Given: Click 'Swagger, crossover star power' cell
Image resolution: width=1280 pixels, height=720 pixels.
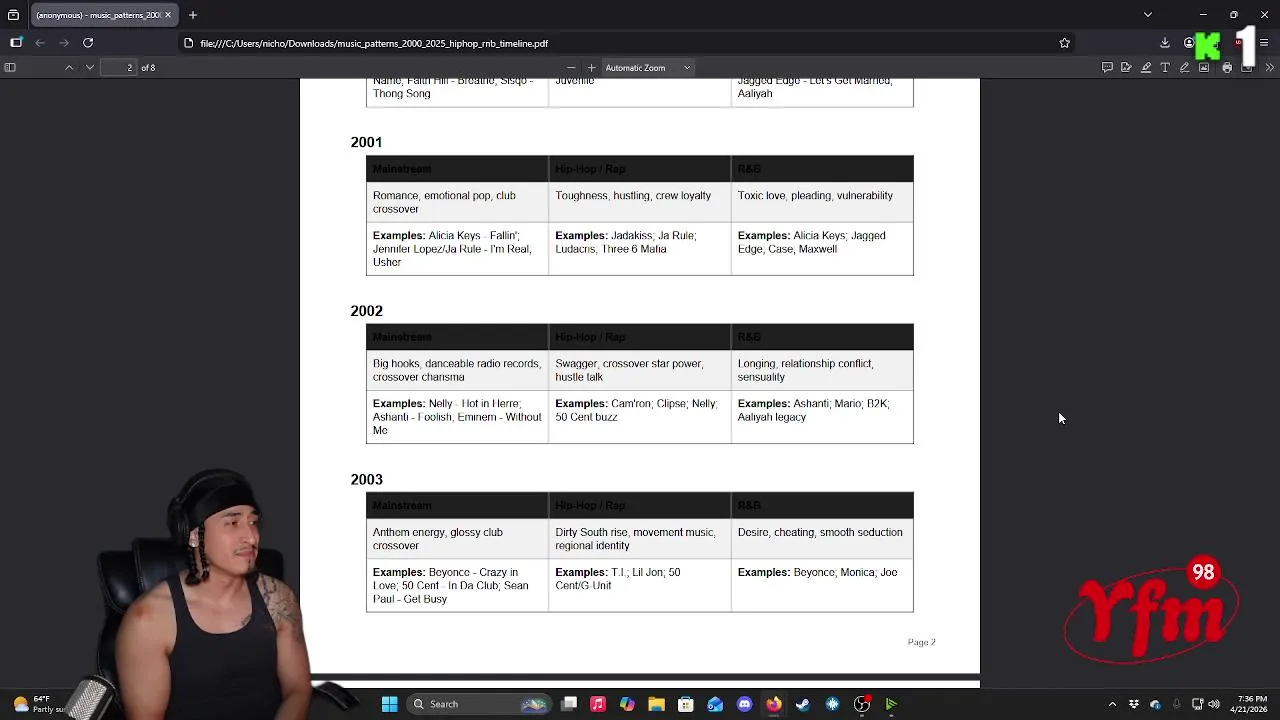Looking at the screenshot, I should [640, 370].
